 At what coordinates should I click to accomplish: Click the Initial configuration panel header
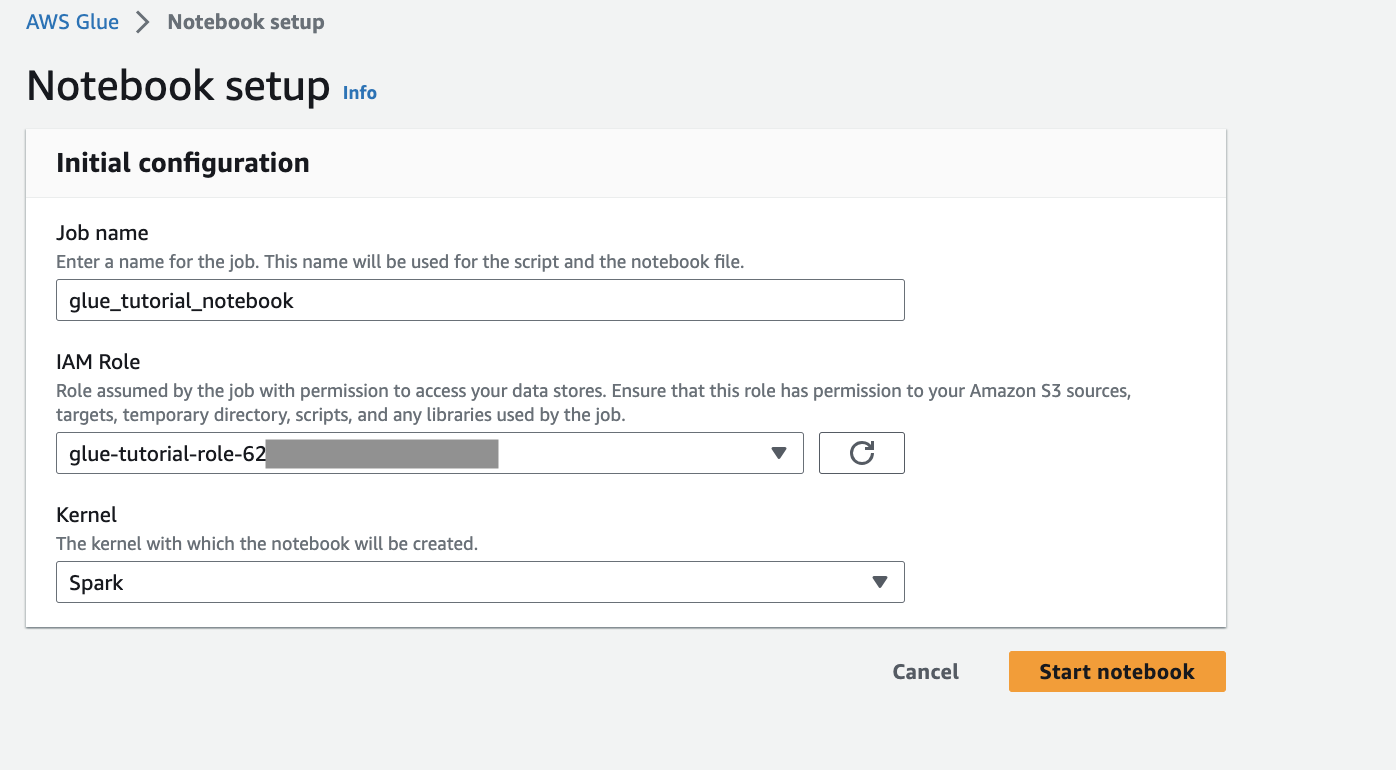[x=183, y=163]
